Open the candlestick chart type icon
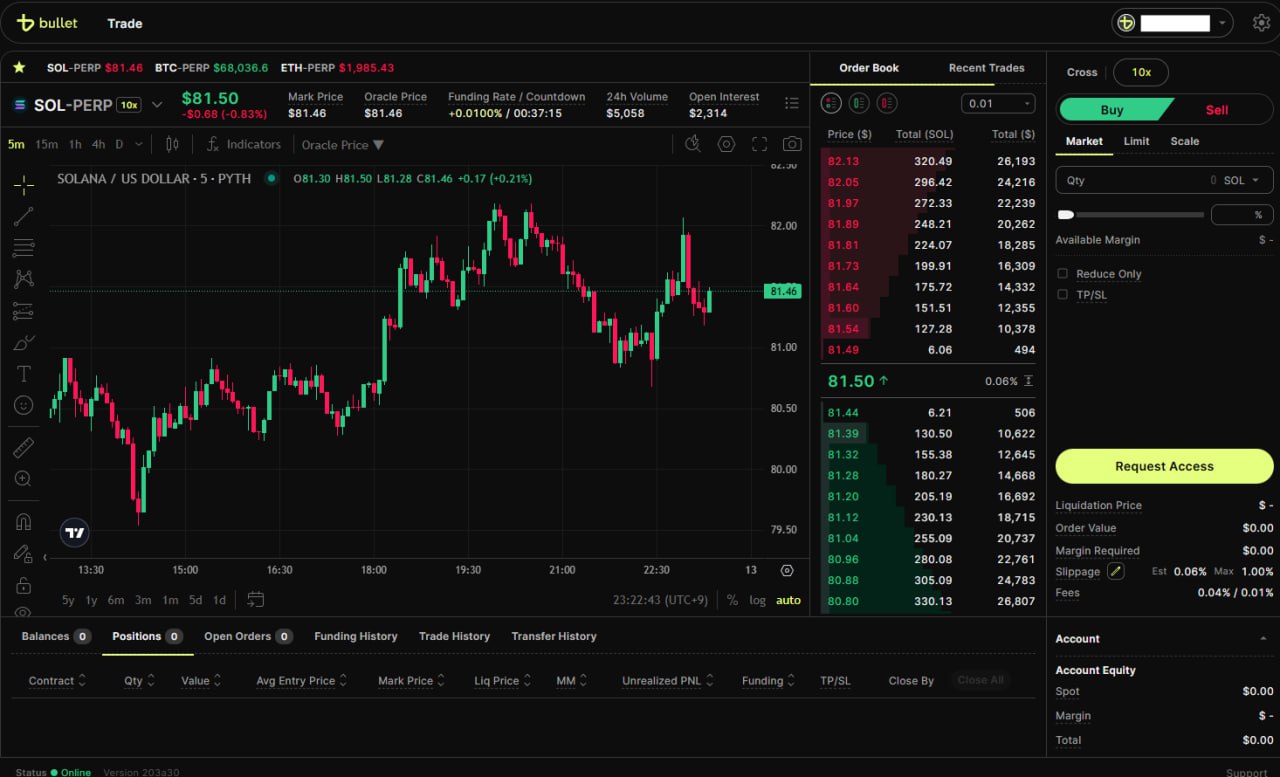The image size is (1280, 777). point(172,144)
